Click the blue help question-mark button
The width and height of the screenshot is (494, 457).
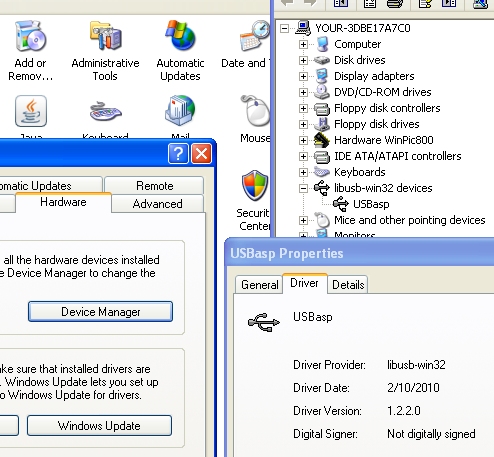(178, 154)
